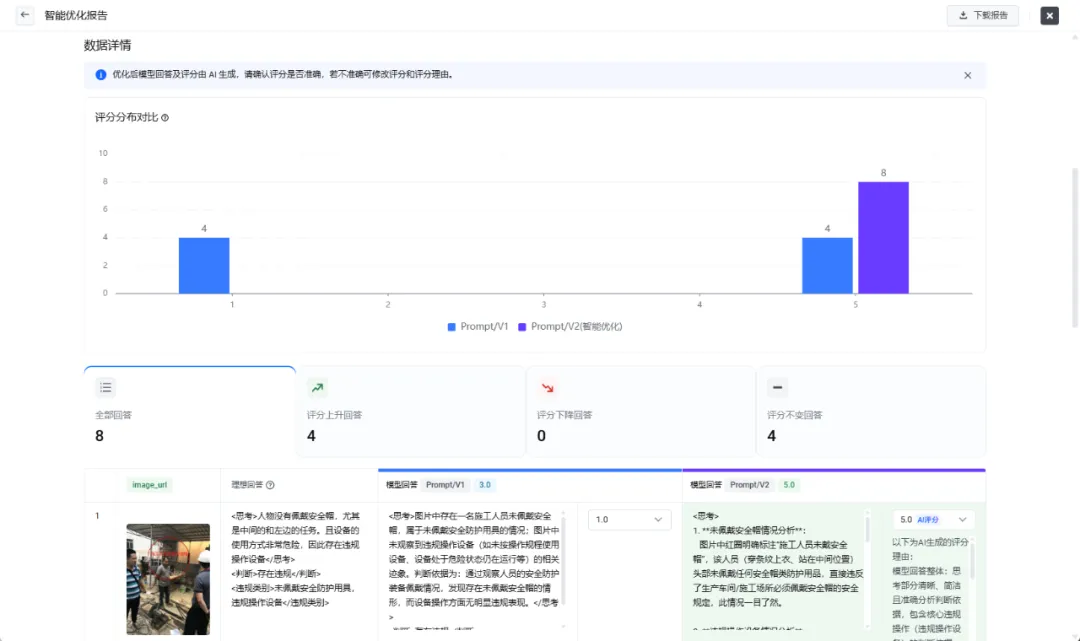This screenshot has width=1080, height=641.
Task: Click the image_url column tag
Action: [150, 485]
